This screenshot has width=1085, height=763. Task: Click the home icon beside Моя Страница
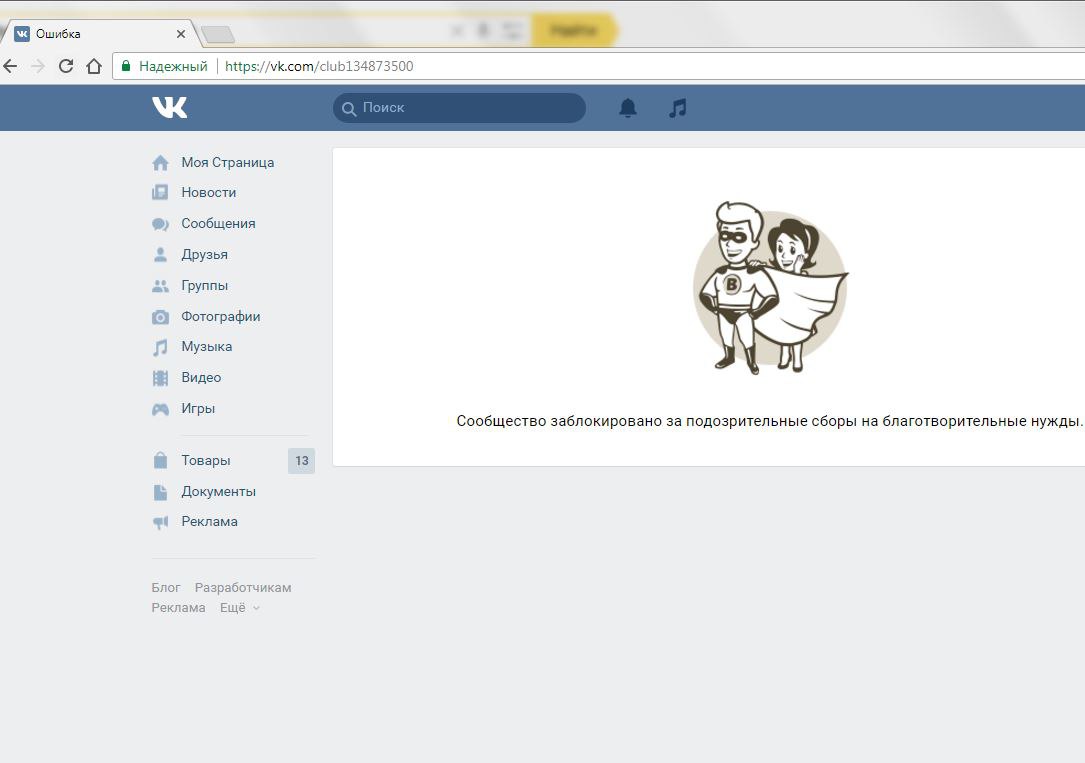(160, 163)
